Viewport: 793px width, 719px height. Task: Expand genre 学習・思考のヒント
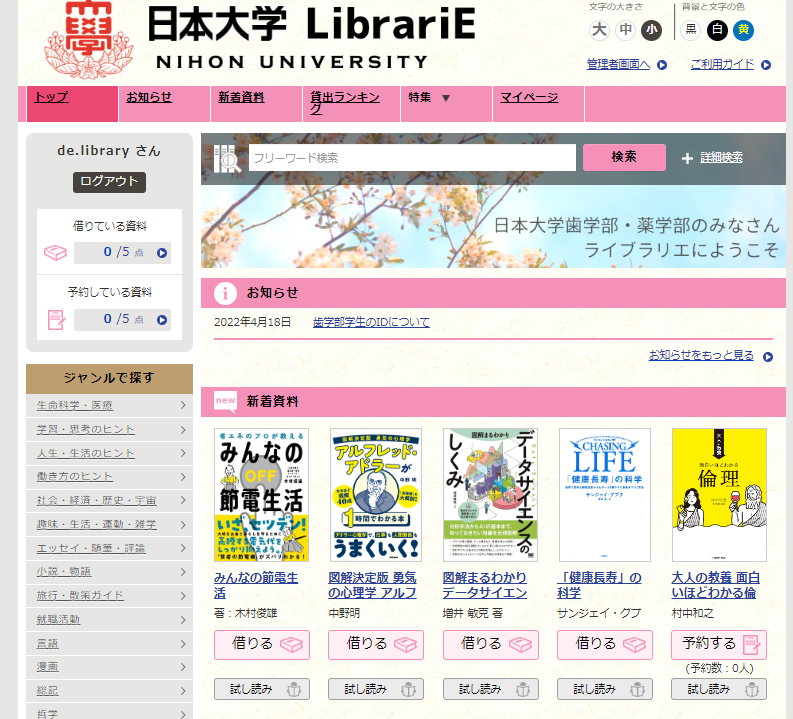point(109,430)
